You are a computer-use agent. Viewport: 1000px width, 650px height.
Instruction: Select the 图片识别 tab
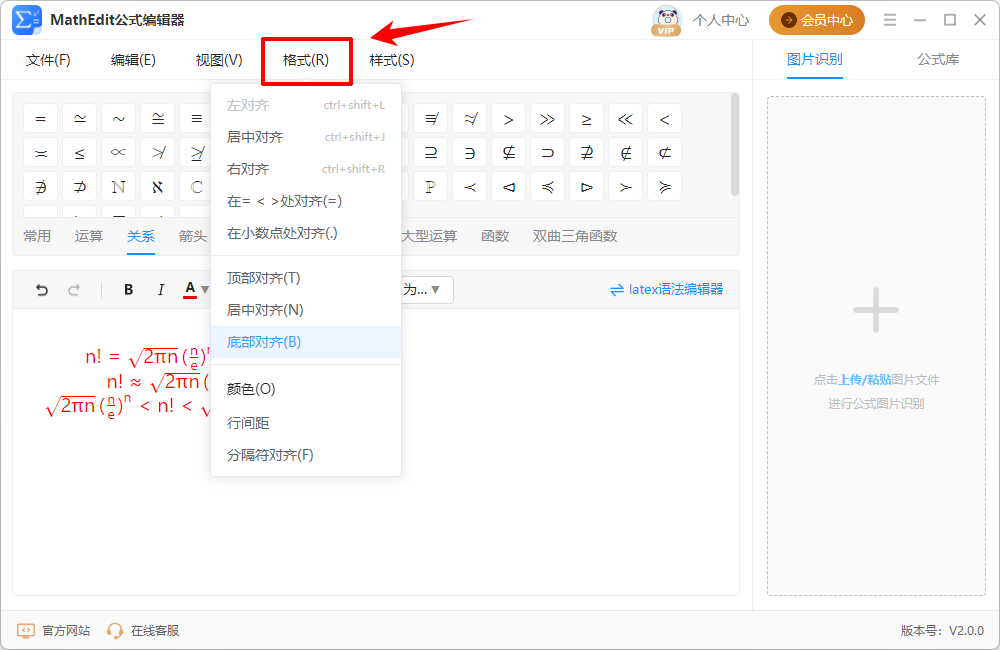pos(814,59)
